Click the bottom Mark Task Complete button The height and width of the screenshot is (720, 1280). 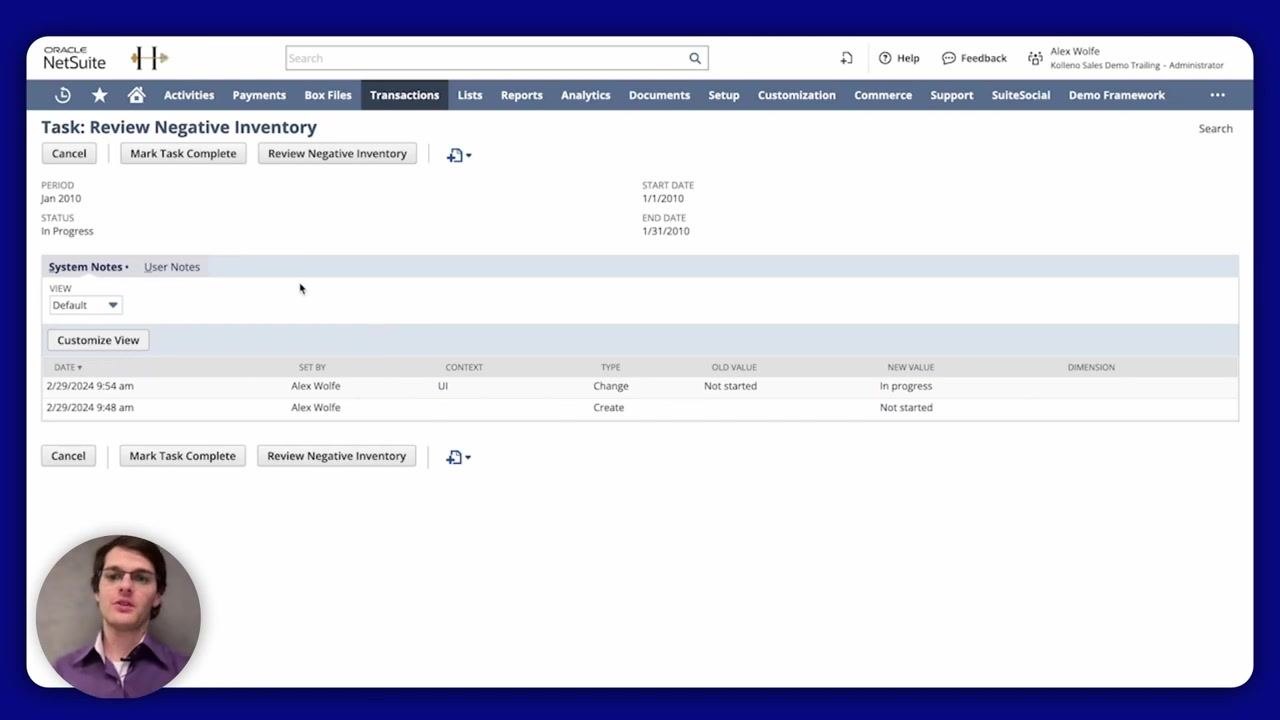click(x=182, y=456)
